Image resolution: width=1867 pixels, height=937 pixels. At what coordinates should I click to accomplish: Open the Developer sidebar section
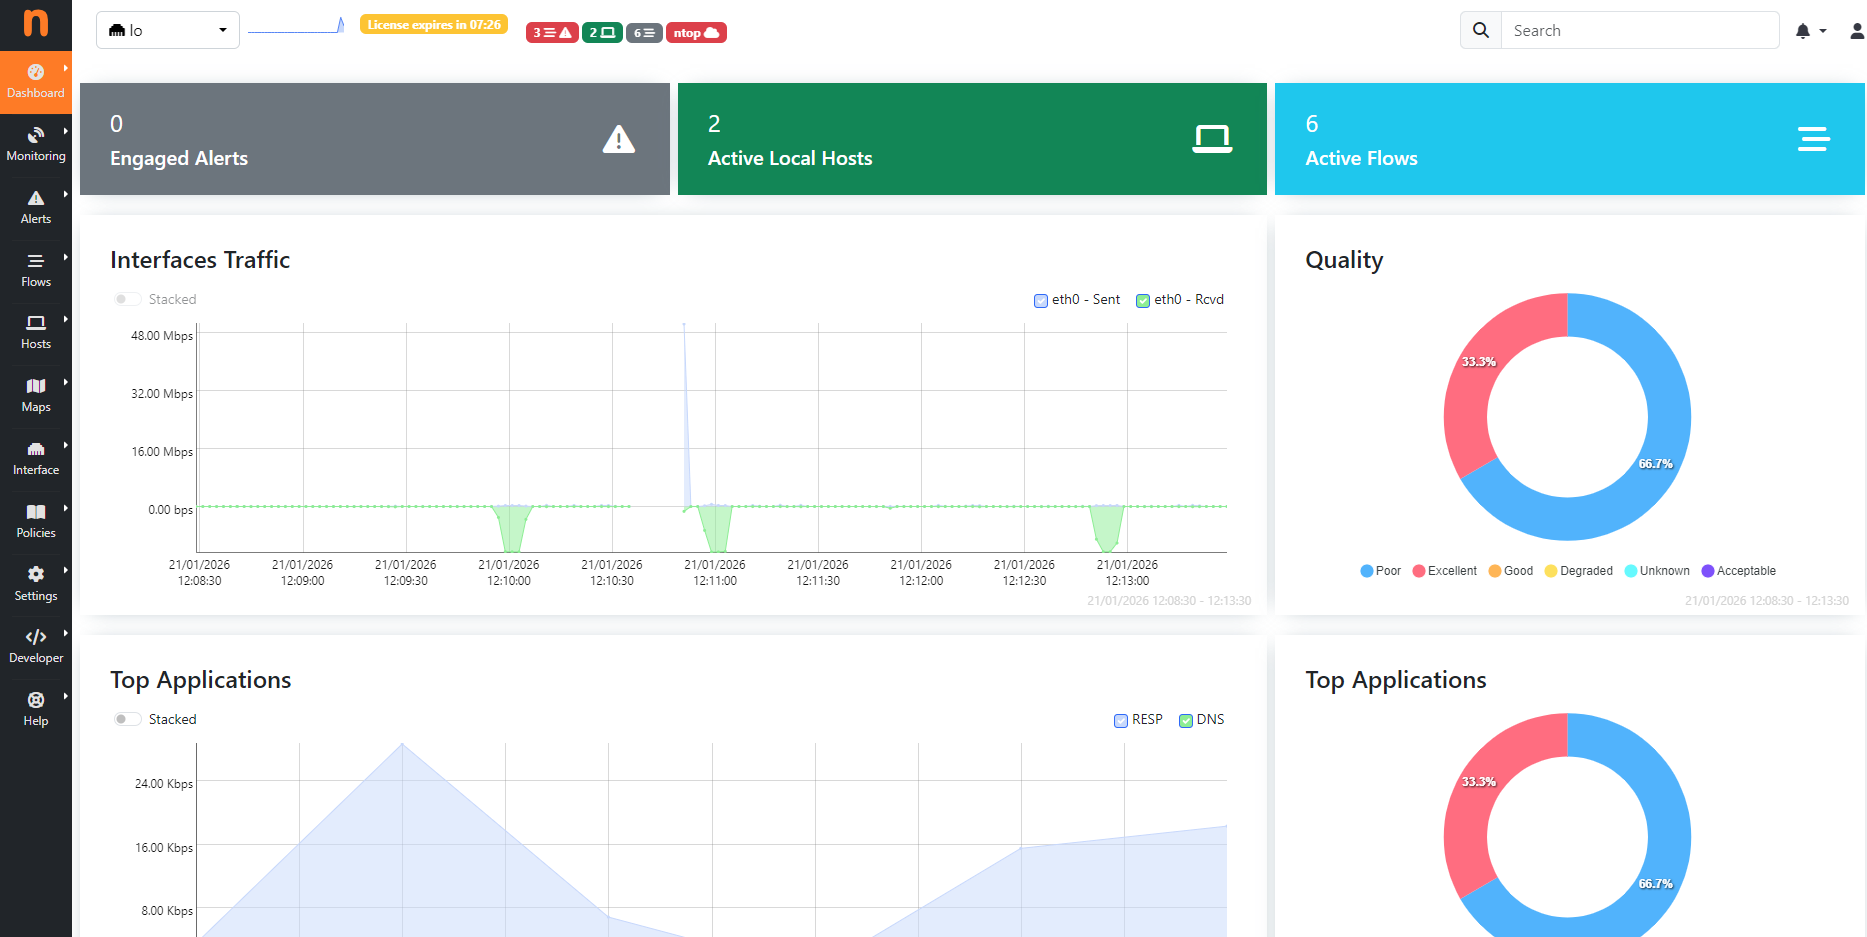36,646
